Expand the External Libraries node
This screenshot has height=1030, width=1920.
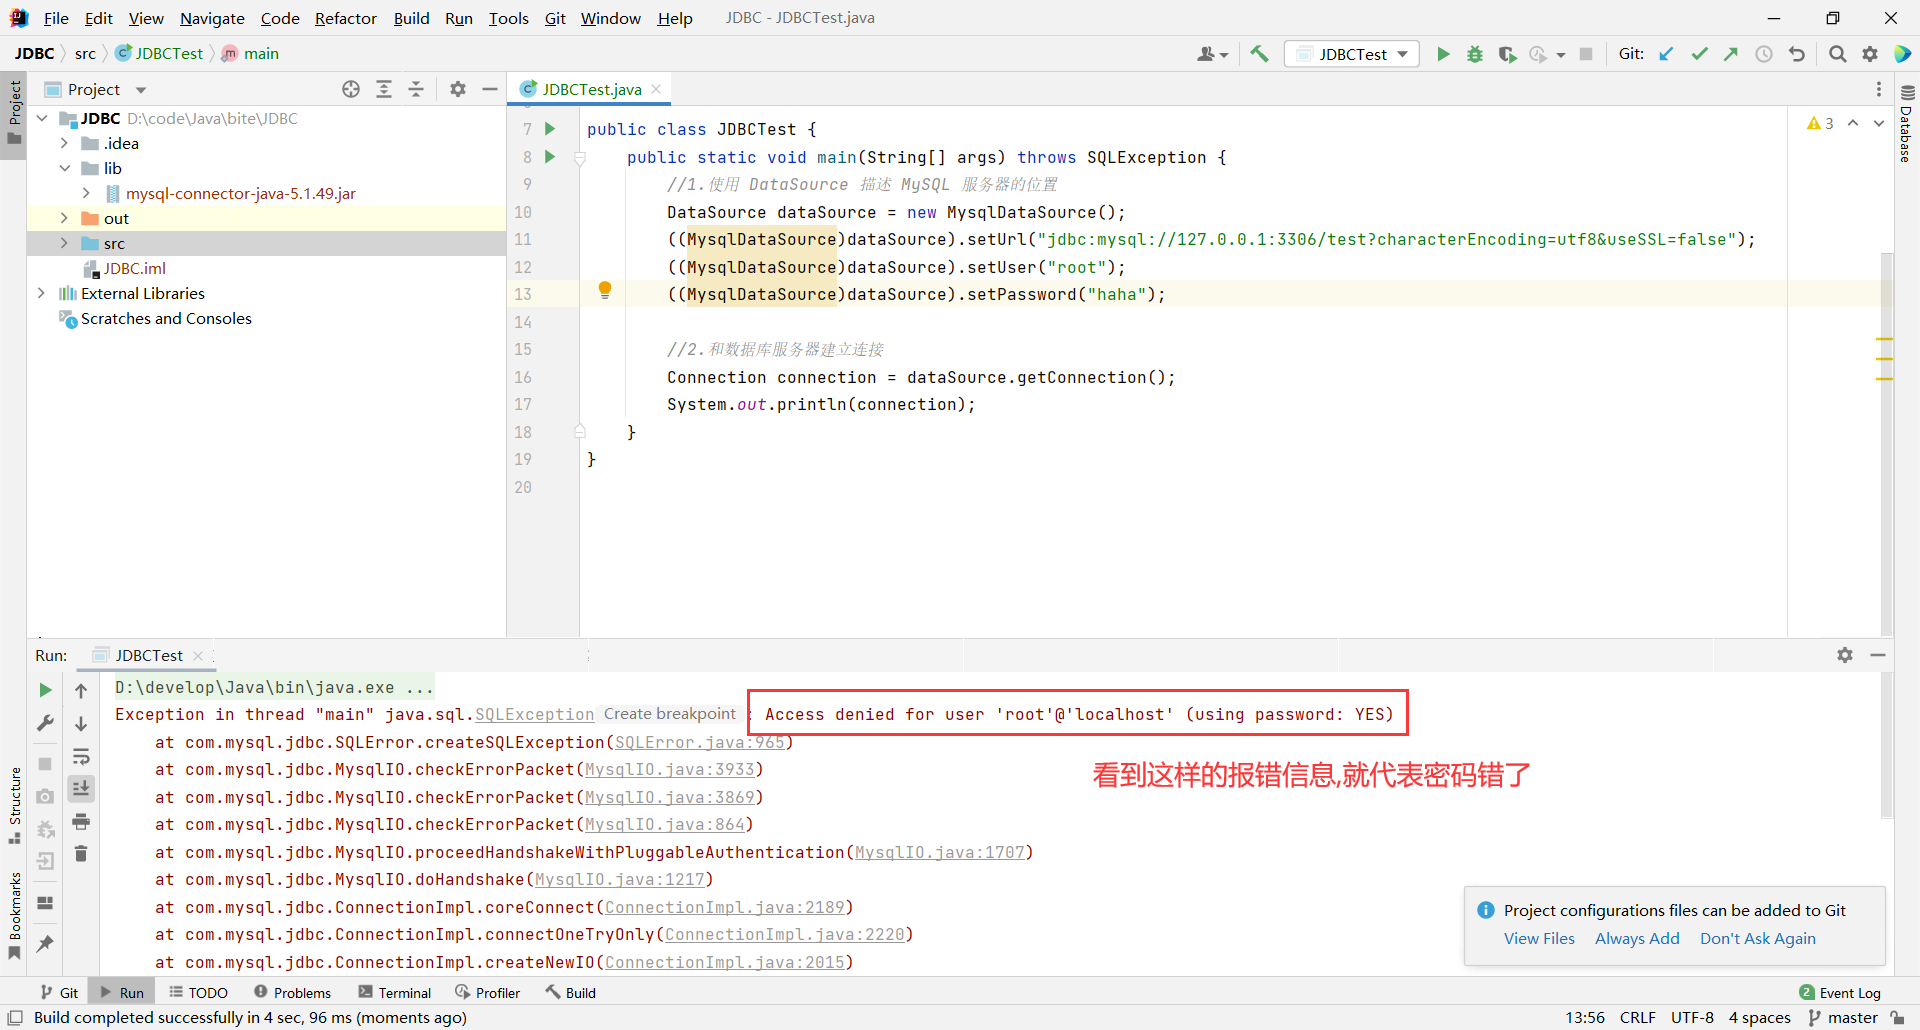[41, 293]
